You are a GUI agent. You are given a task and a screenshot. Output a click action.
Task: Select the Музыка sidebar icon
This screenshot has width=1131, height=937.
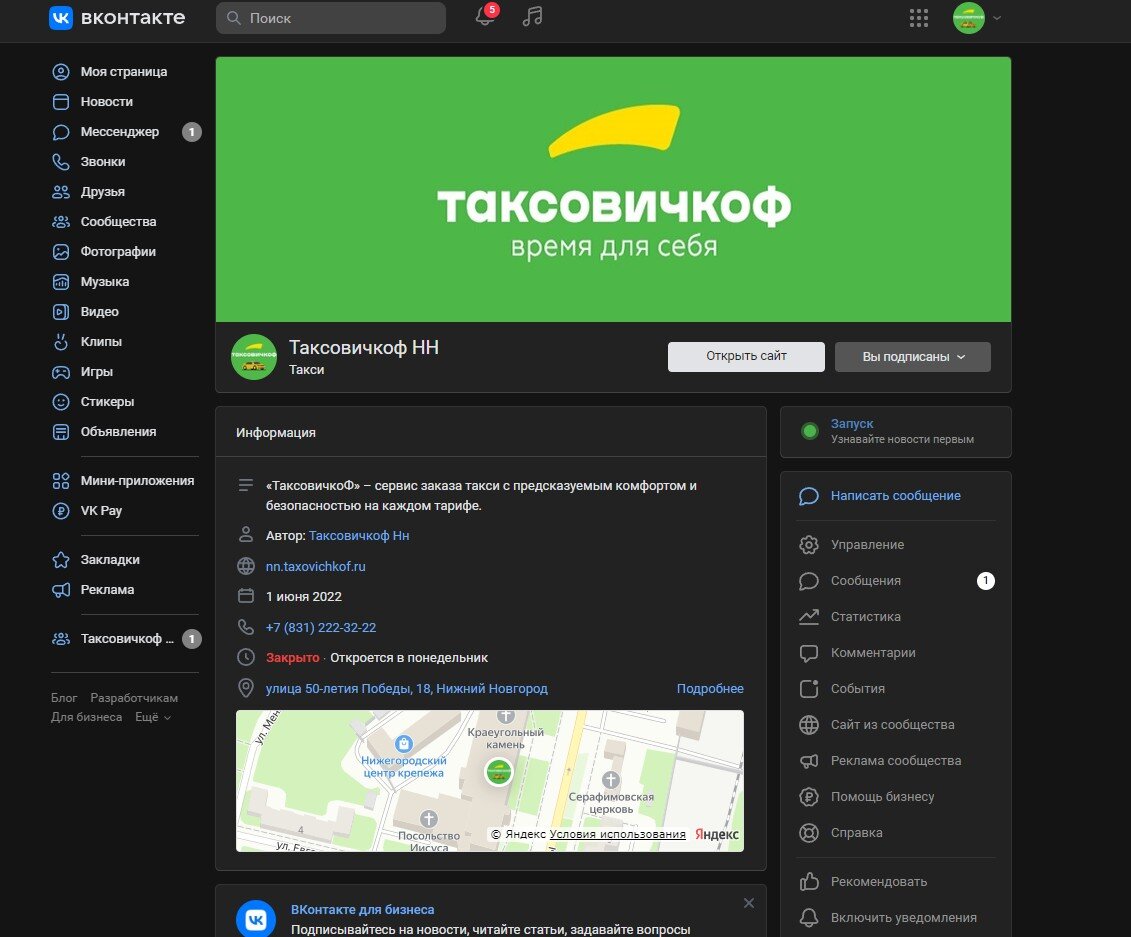click(62, 281)
